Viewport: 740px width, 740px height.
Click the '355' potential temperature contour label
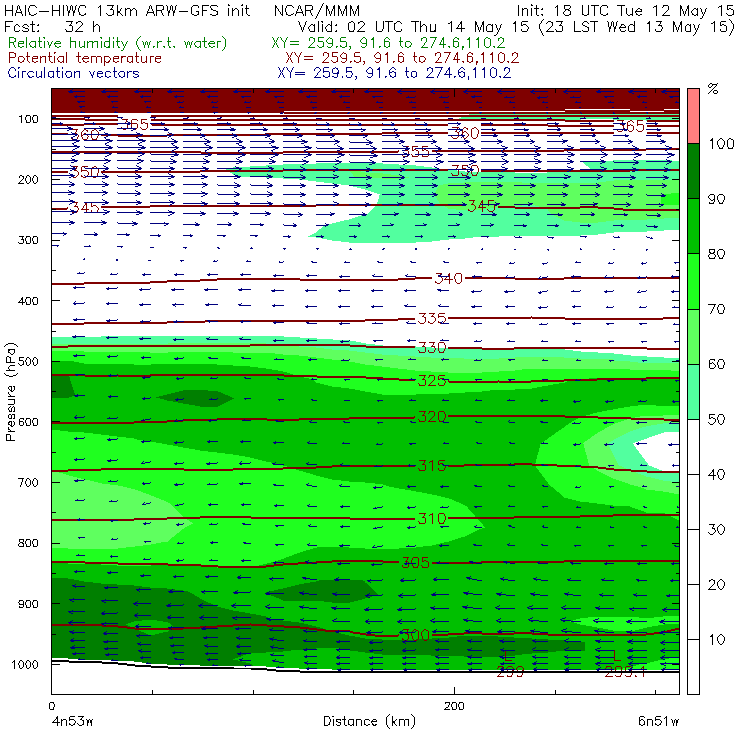[415, 152]
